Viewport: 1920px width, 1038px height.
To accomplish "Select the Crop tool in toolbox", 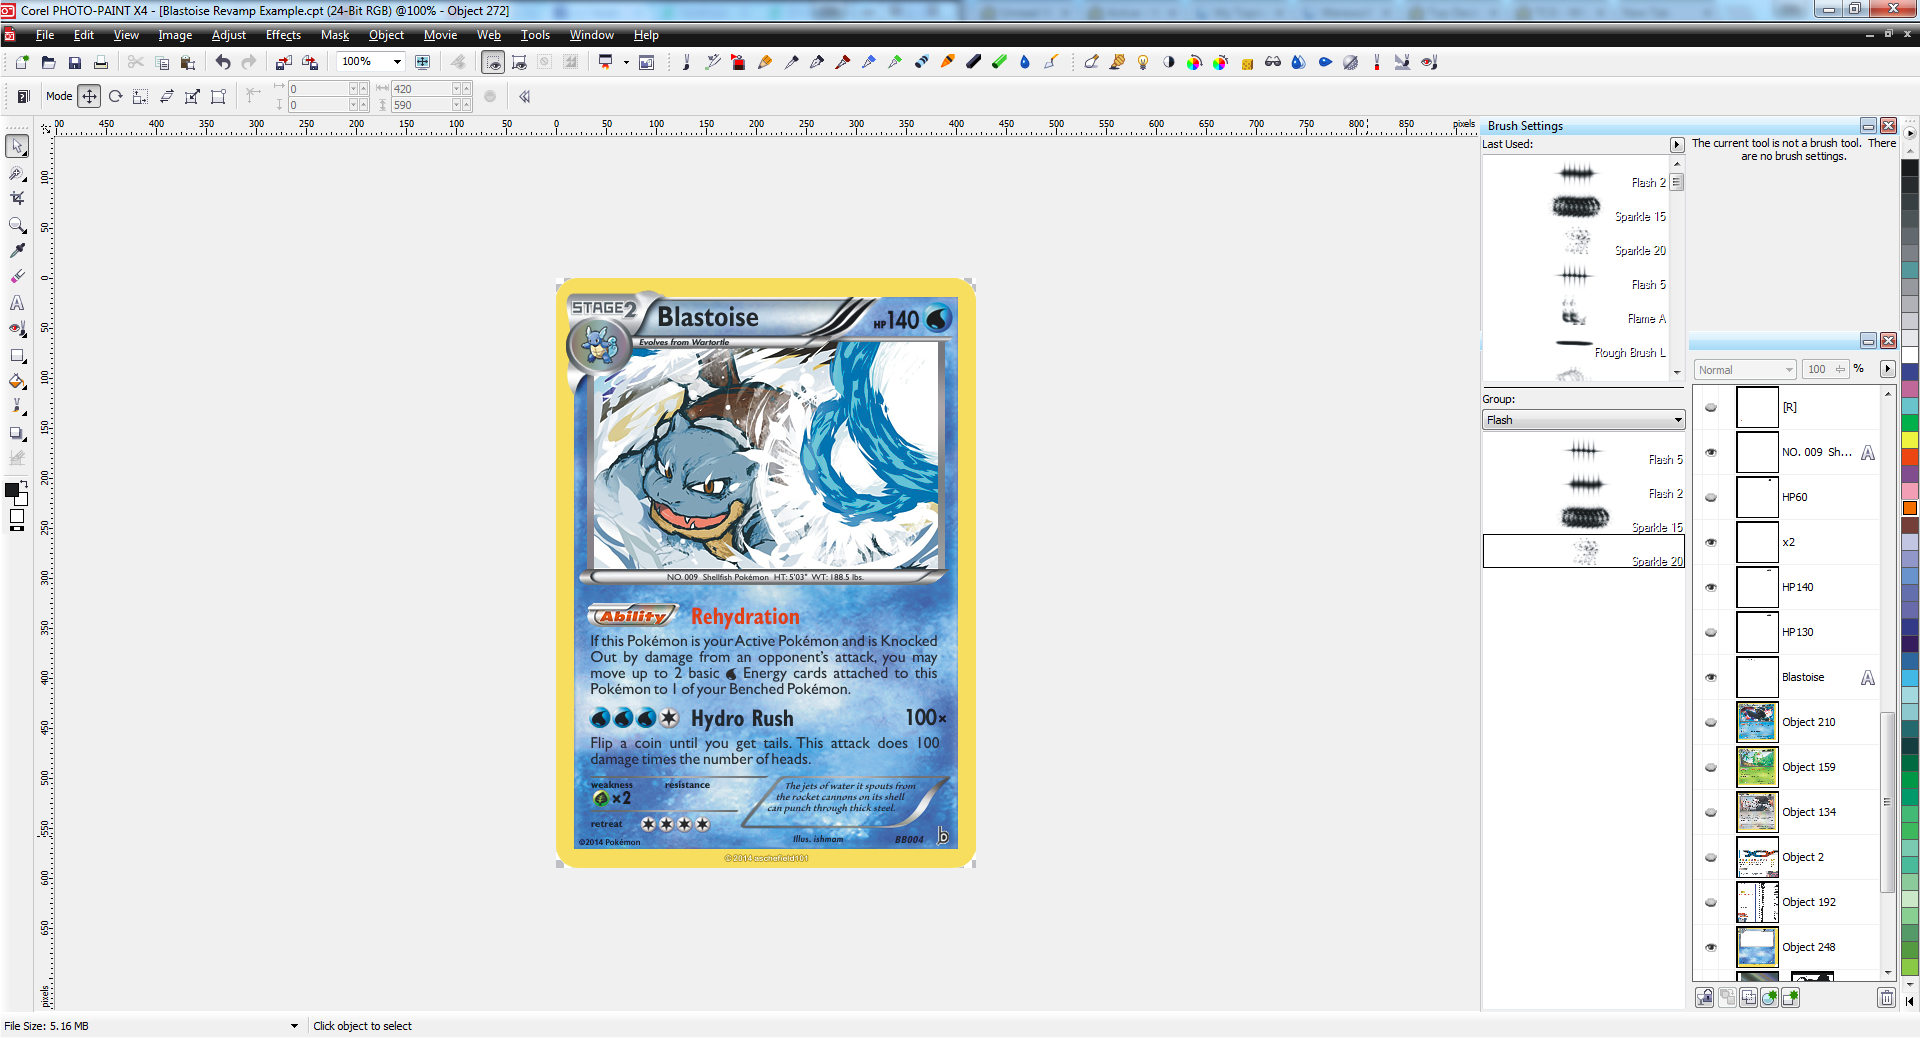I will (17, 198).
